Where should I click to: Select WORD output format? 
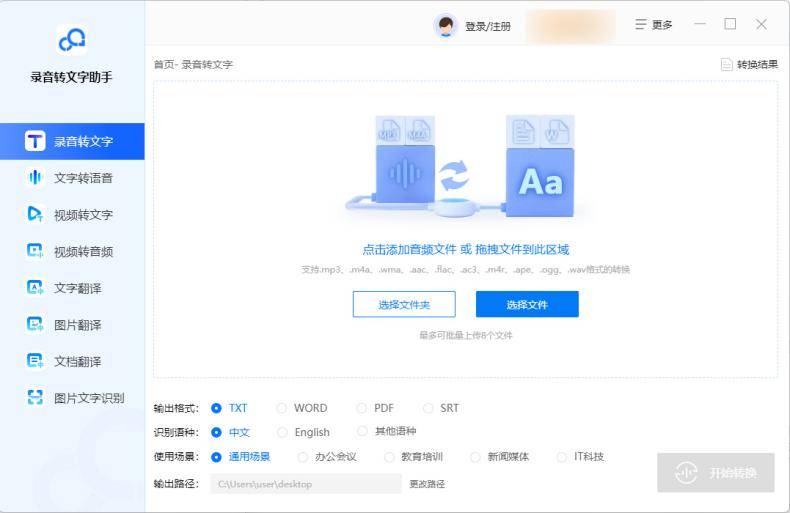(282, 408)
